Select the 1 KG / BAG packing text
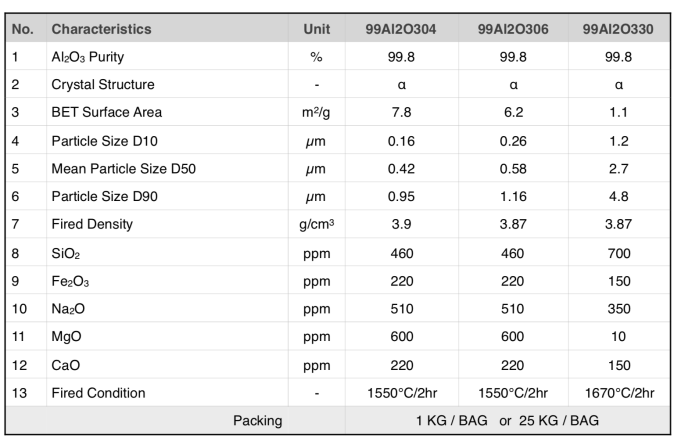The width and height of the screenshot is (681, 438). point(452,421)
